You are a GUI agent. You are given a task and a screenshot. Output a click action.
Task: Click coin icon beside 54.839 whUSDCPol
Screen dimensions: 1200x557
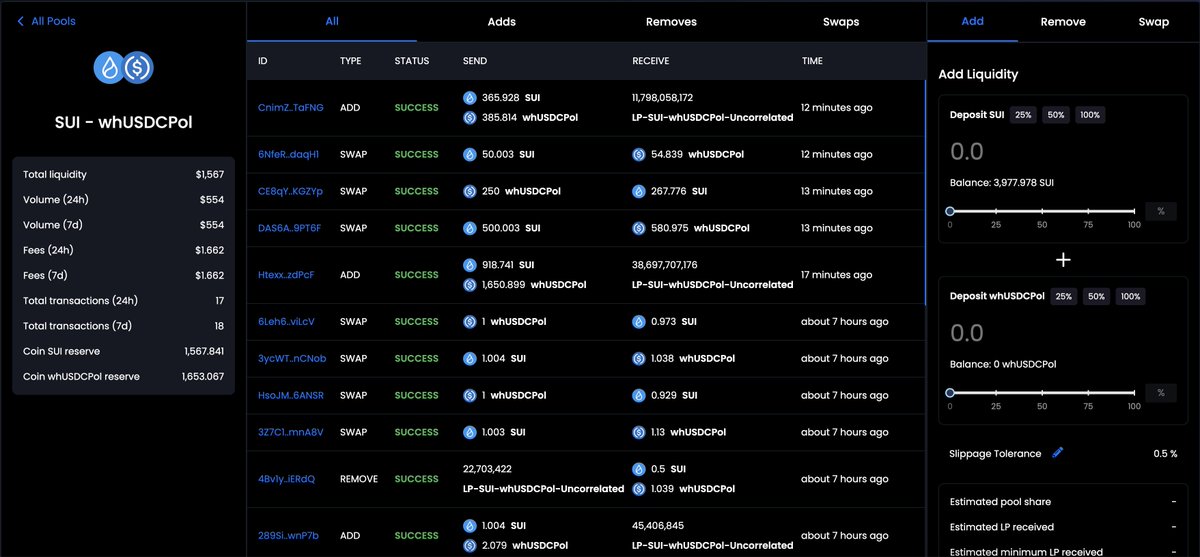639,154
